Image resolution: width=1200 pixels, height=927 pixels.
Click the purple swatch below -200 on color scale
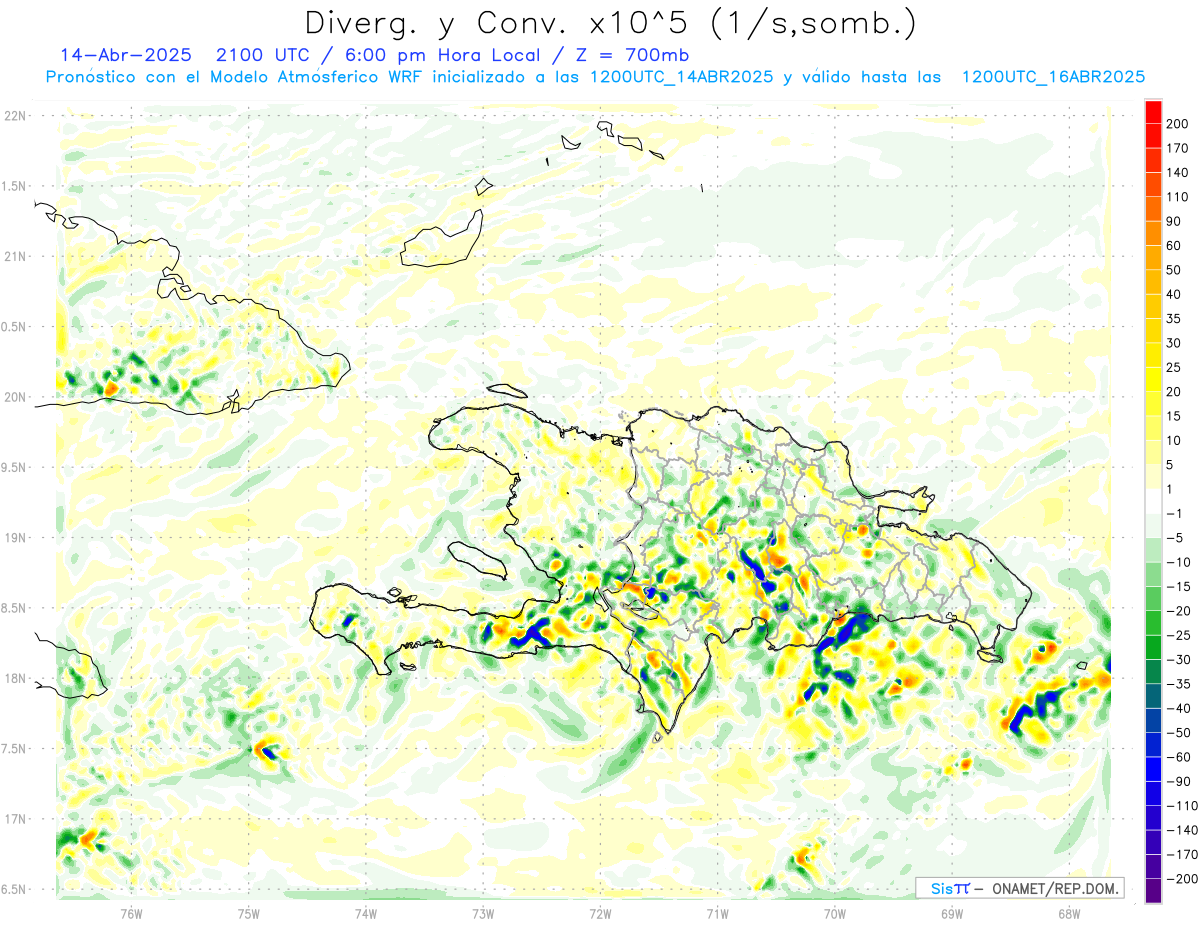[1153, 891]
